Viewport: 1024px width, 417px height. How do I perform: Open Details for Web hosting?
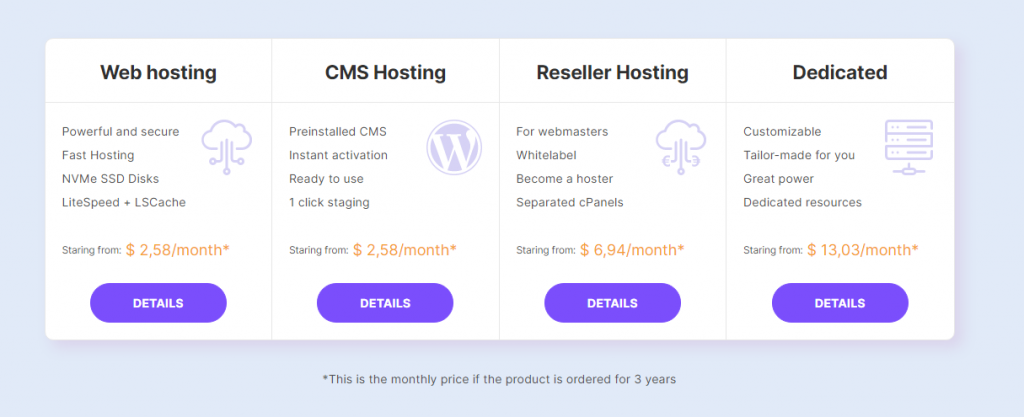(x=158, y=303)
